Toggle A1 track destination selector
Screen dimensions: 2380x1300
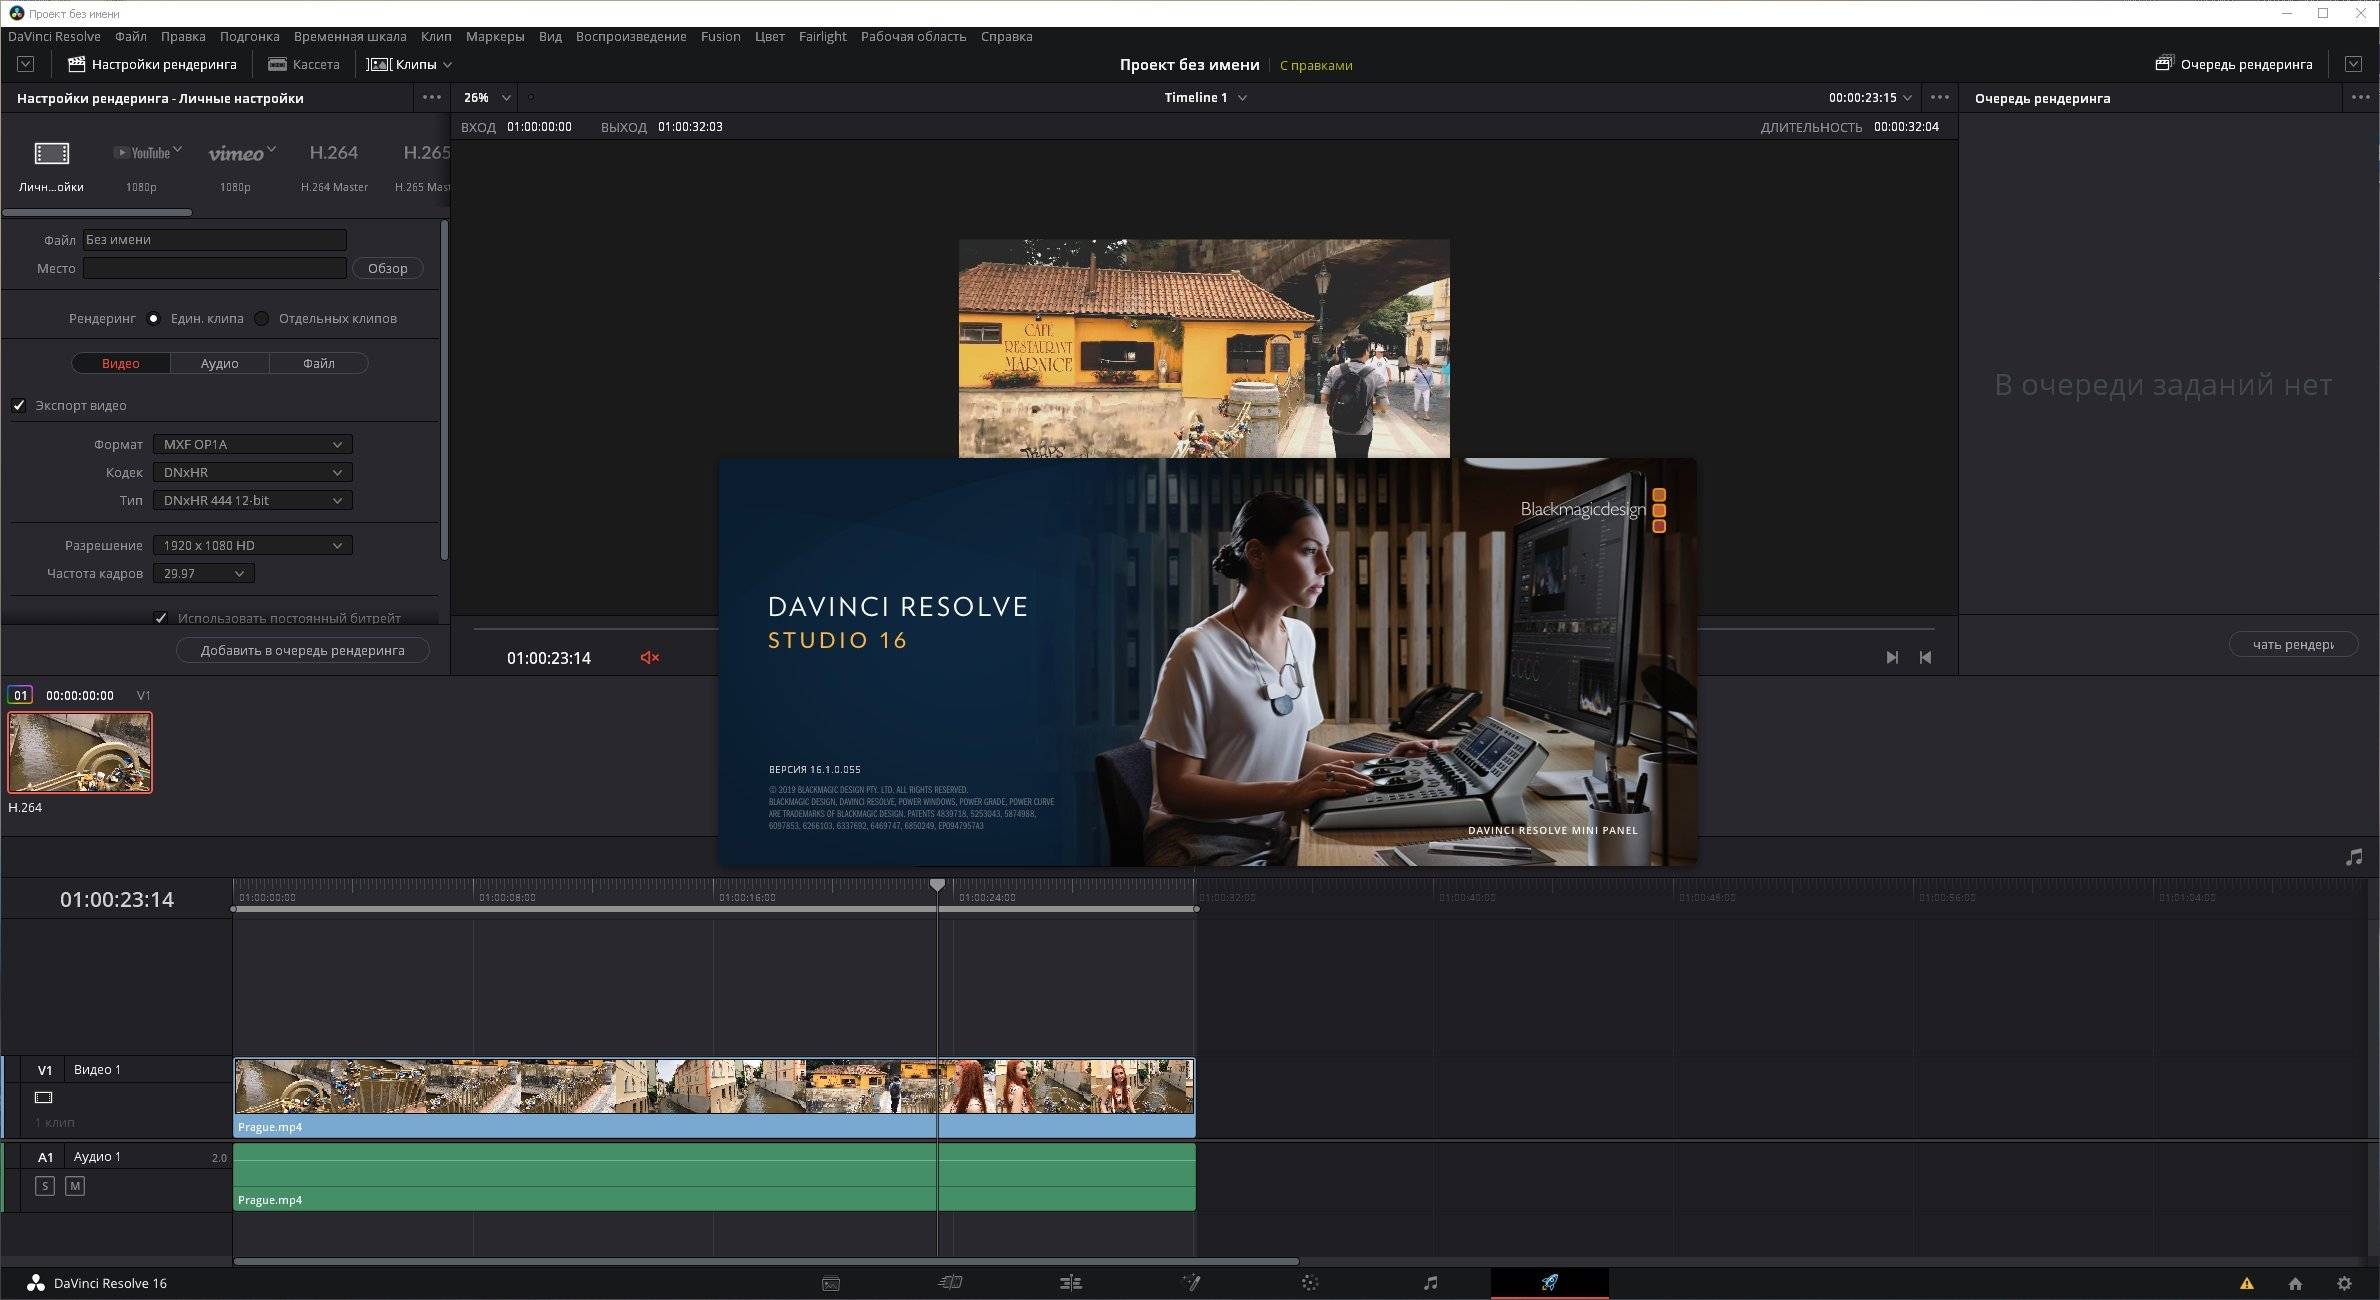(44, 1157)
